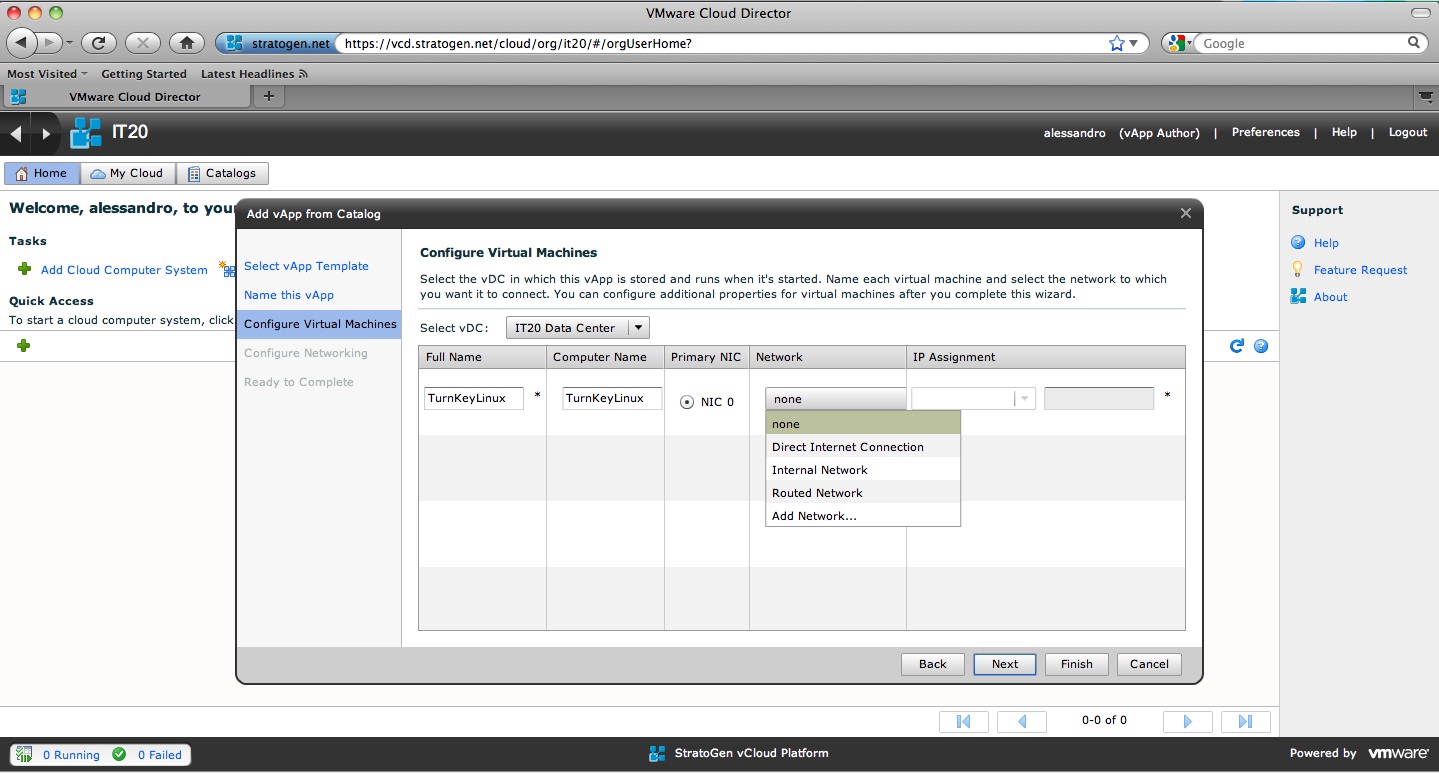Go to Select vApp Template step
Image resolution: width=1439 pixels, height=773 pixels.
click(x=306, y=266)
